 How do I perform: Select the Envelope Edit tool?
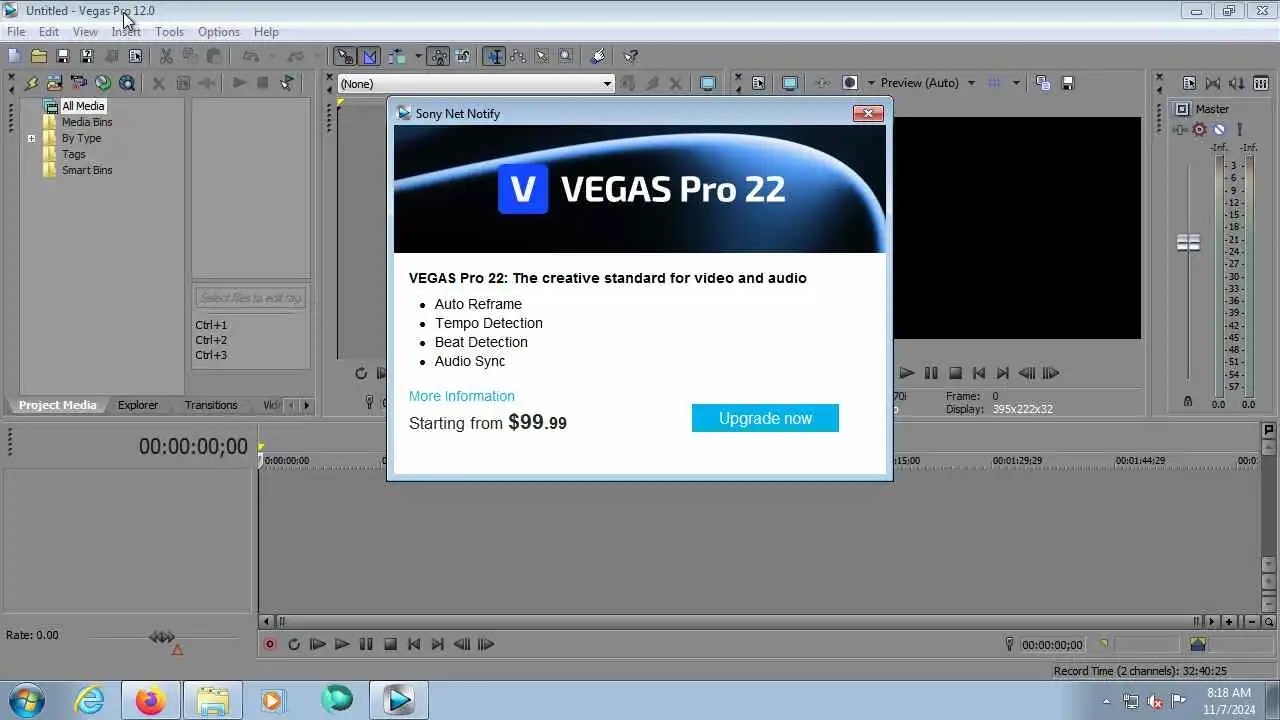tap(518, 56)
